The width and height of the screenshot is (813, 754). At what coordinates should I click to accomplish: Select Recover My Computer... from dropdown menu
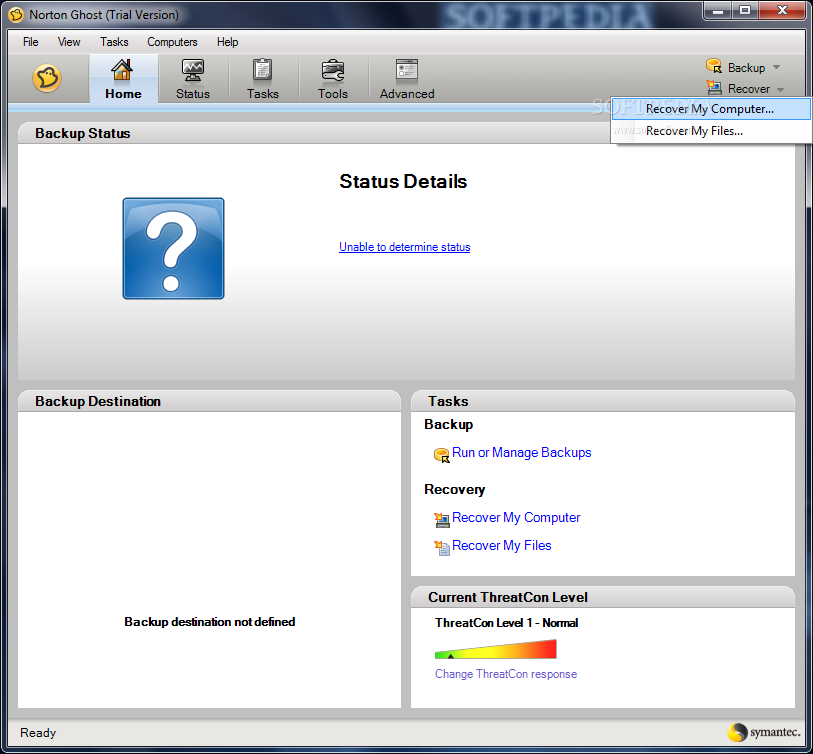coord(711,109)
